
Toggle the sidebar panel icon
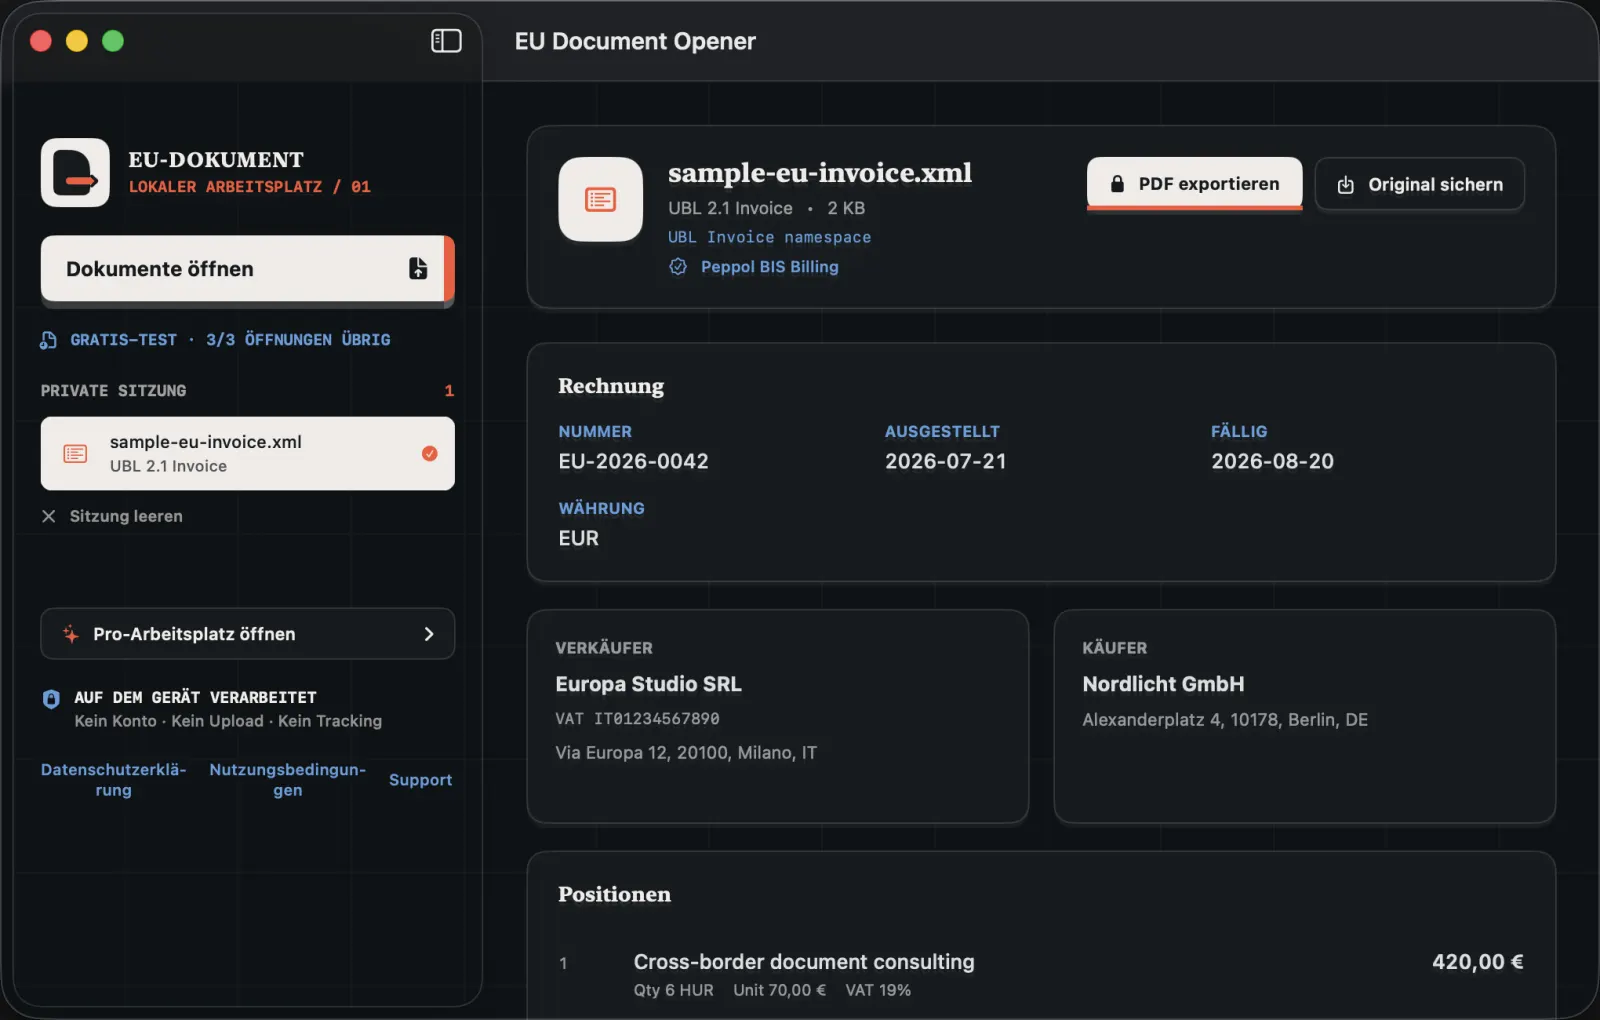(x=446, y=41)
